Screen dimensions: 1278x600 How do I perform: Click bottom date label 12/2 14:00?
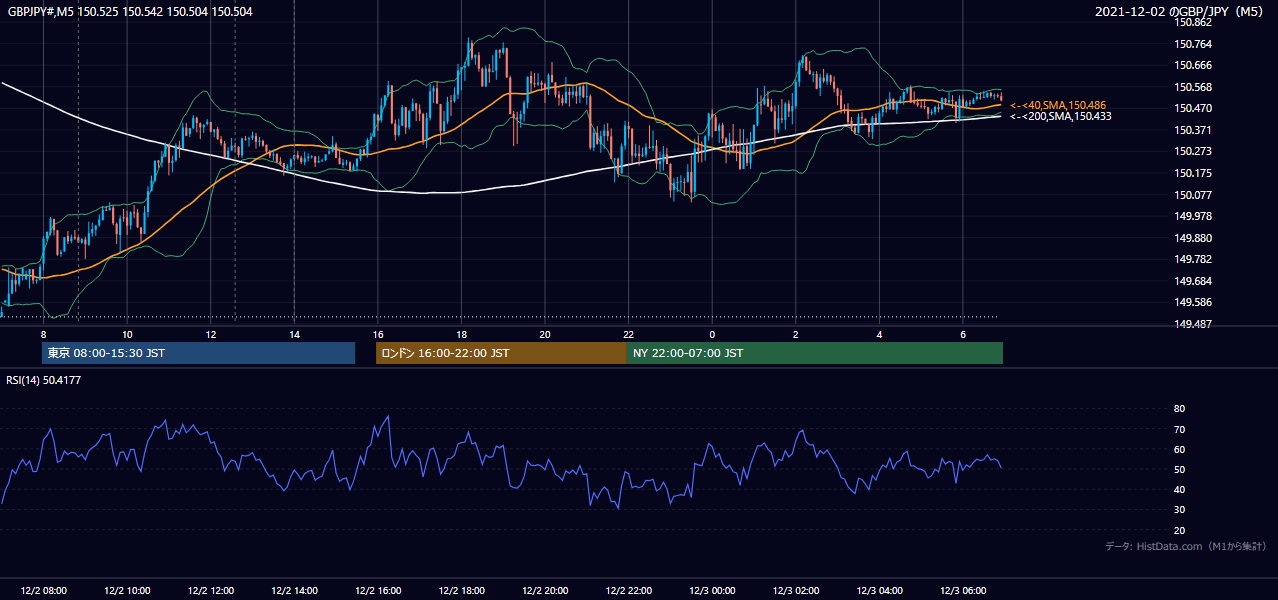(294, 591)
